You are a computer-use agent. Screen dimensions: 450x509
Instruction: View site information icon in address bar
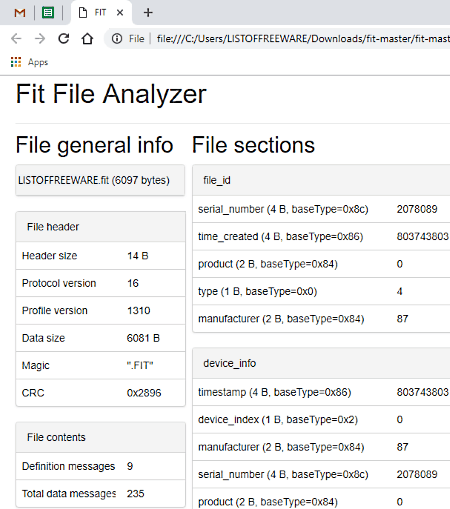(x=117, y=39)
